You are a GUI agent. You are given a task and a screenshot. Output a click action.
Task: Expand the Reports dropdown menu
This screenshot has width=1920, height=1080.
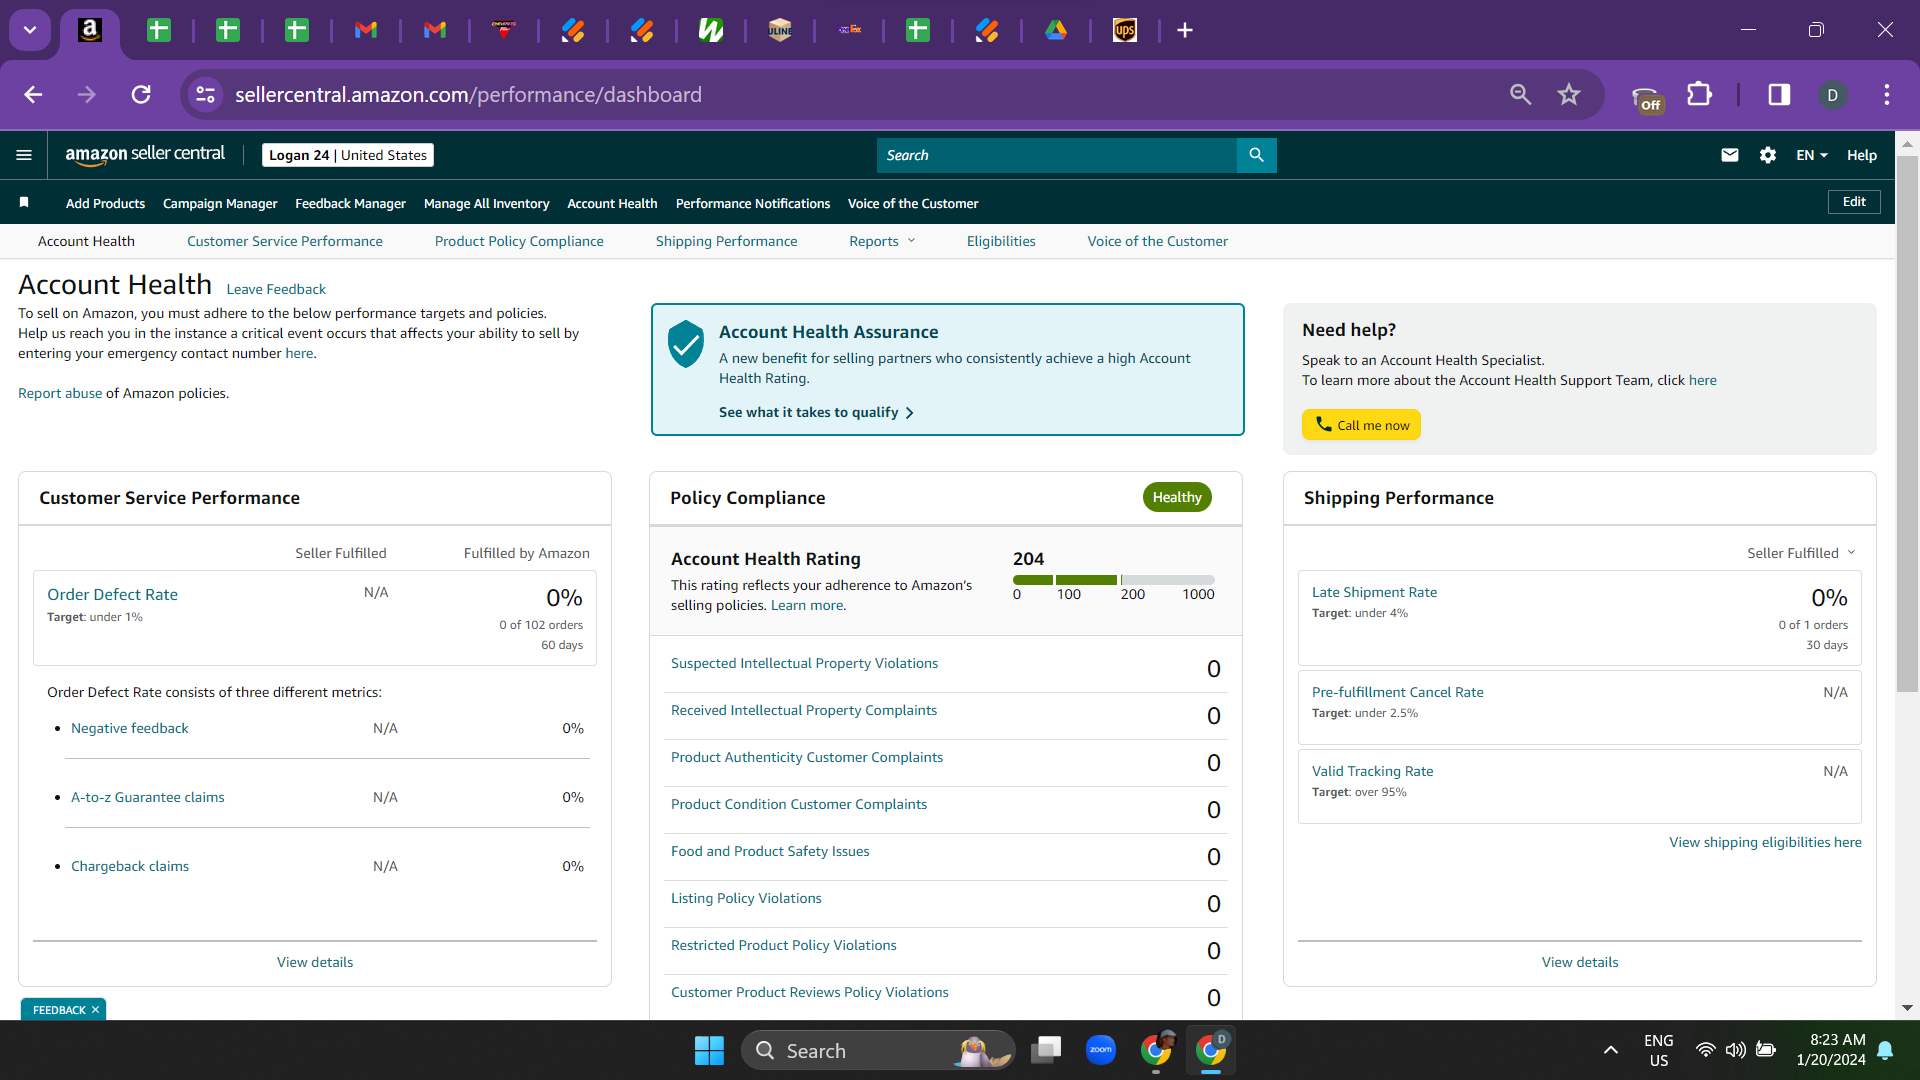coord(882,241)
